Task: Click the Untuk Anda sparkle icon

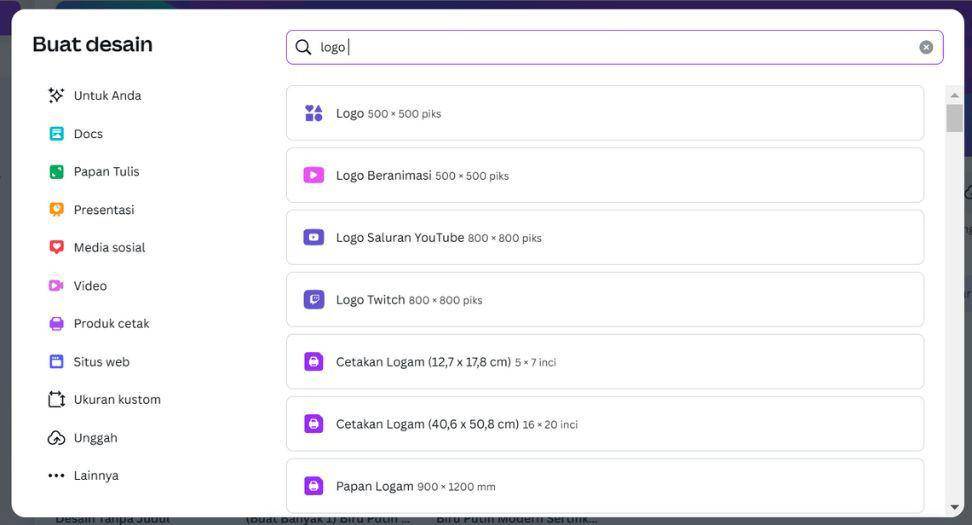Action: click(x=56, y=95)
